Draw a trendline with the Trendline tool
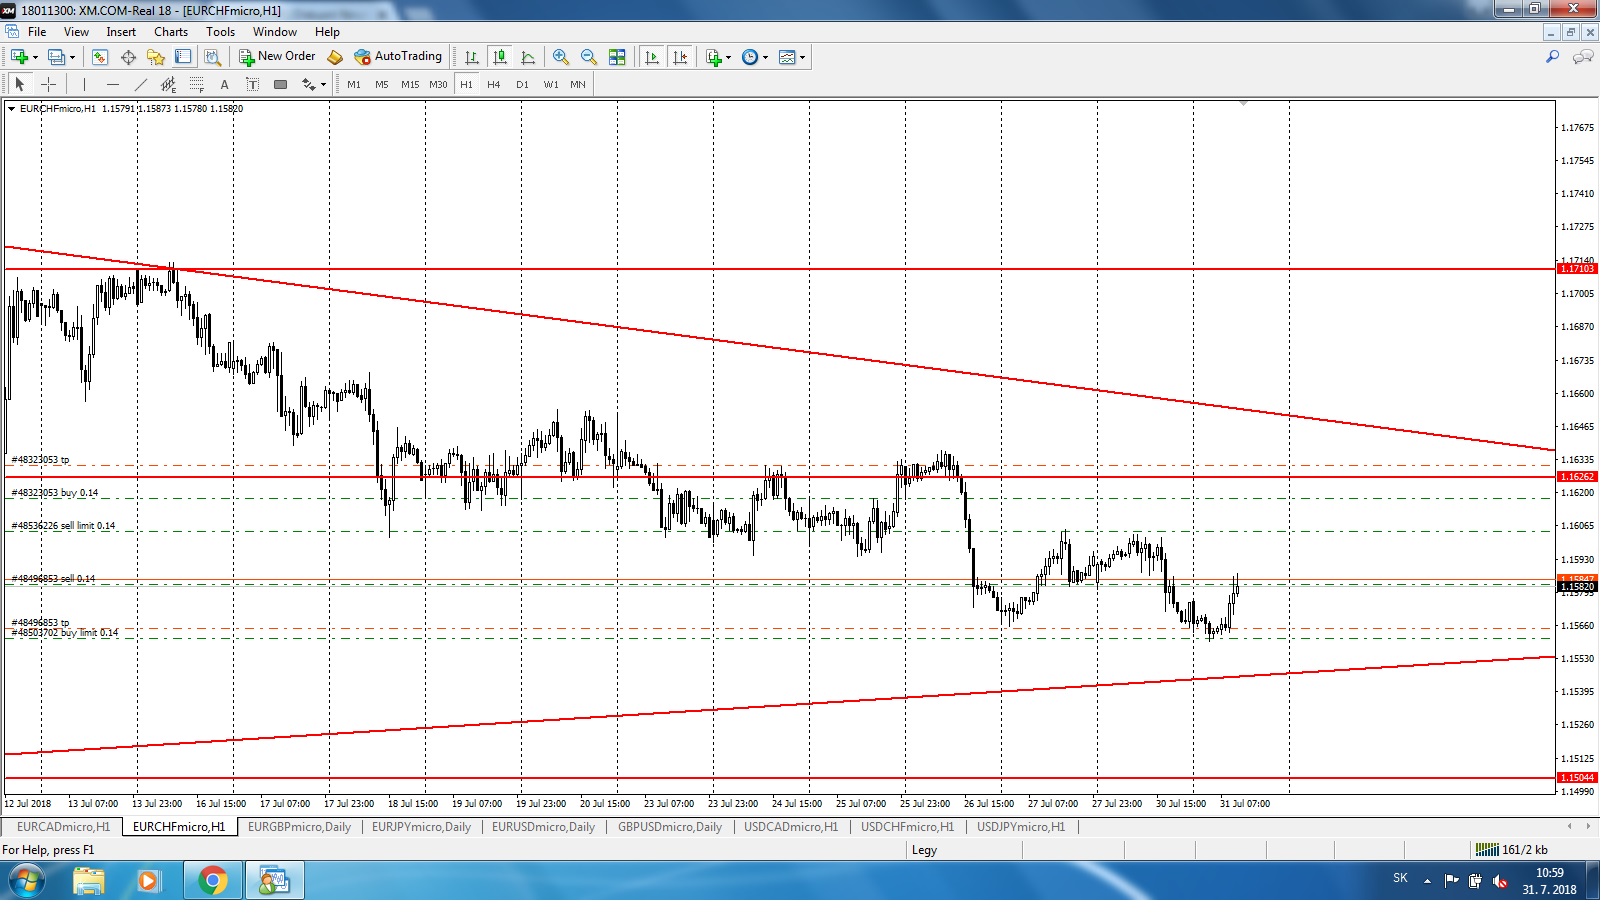This screenshot has height=924, width=1620. [x=142, y=86]
